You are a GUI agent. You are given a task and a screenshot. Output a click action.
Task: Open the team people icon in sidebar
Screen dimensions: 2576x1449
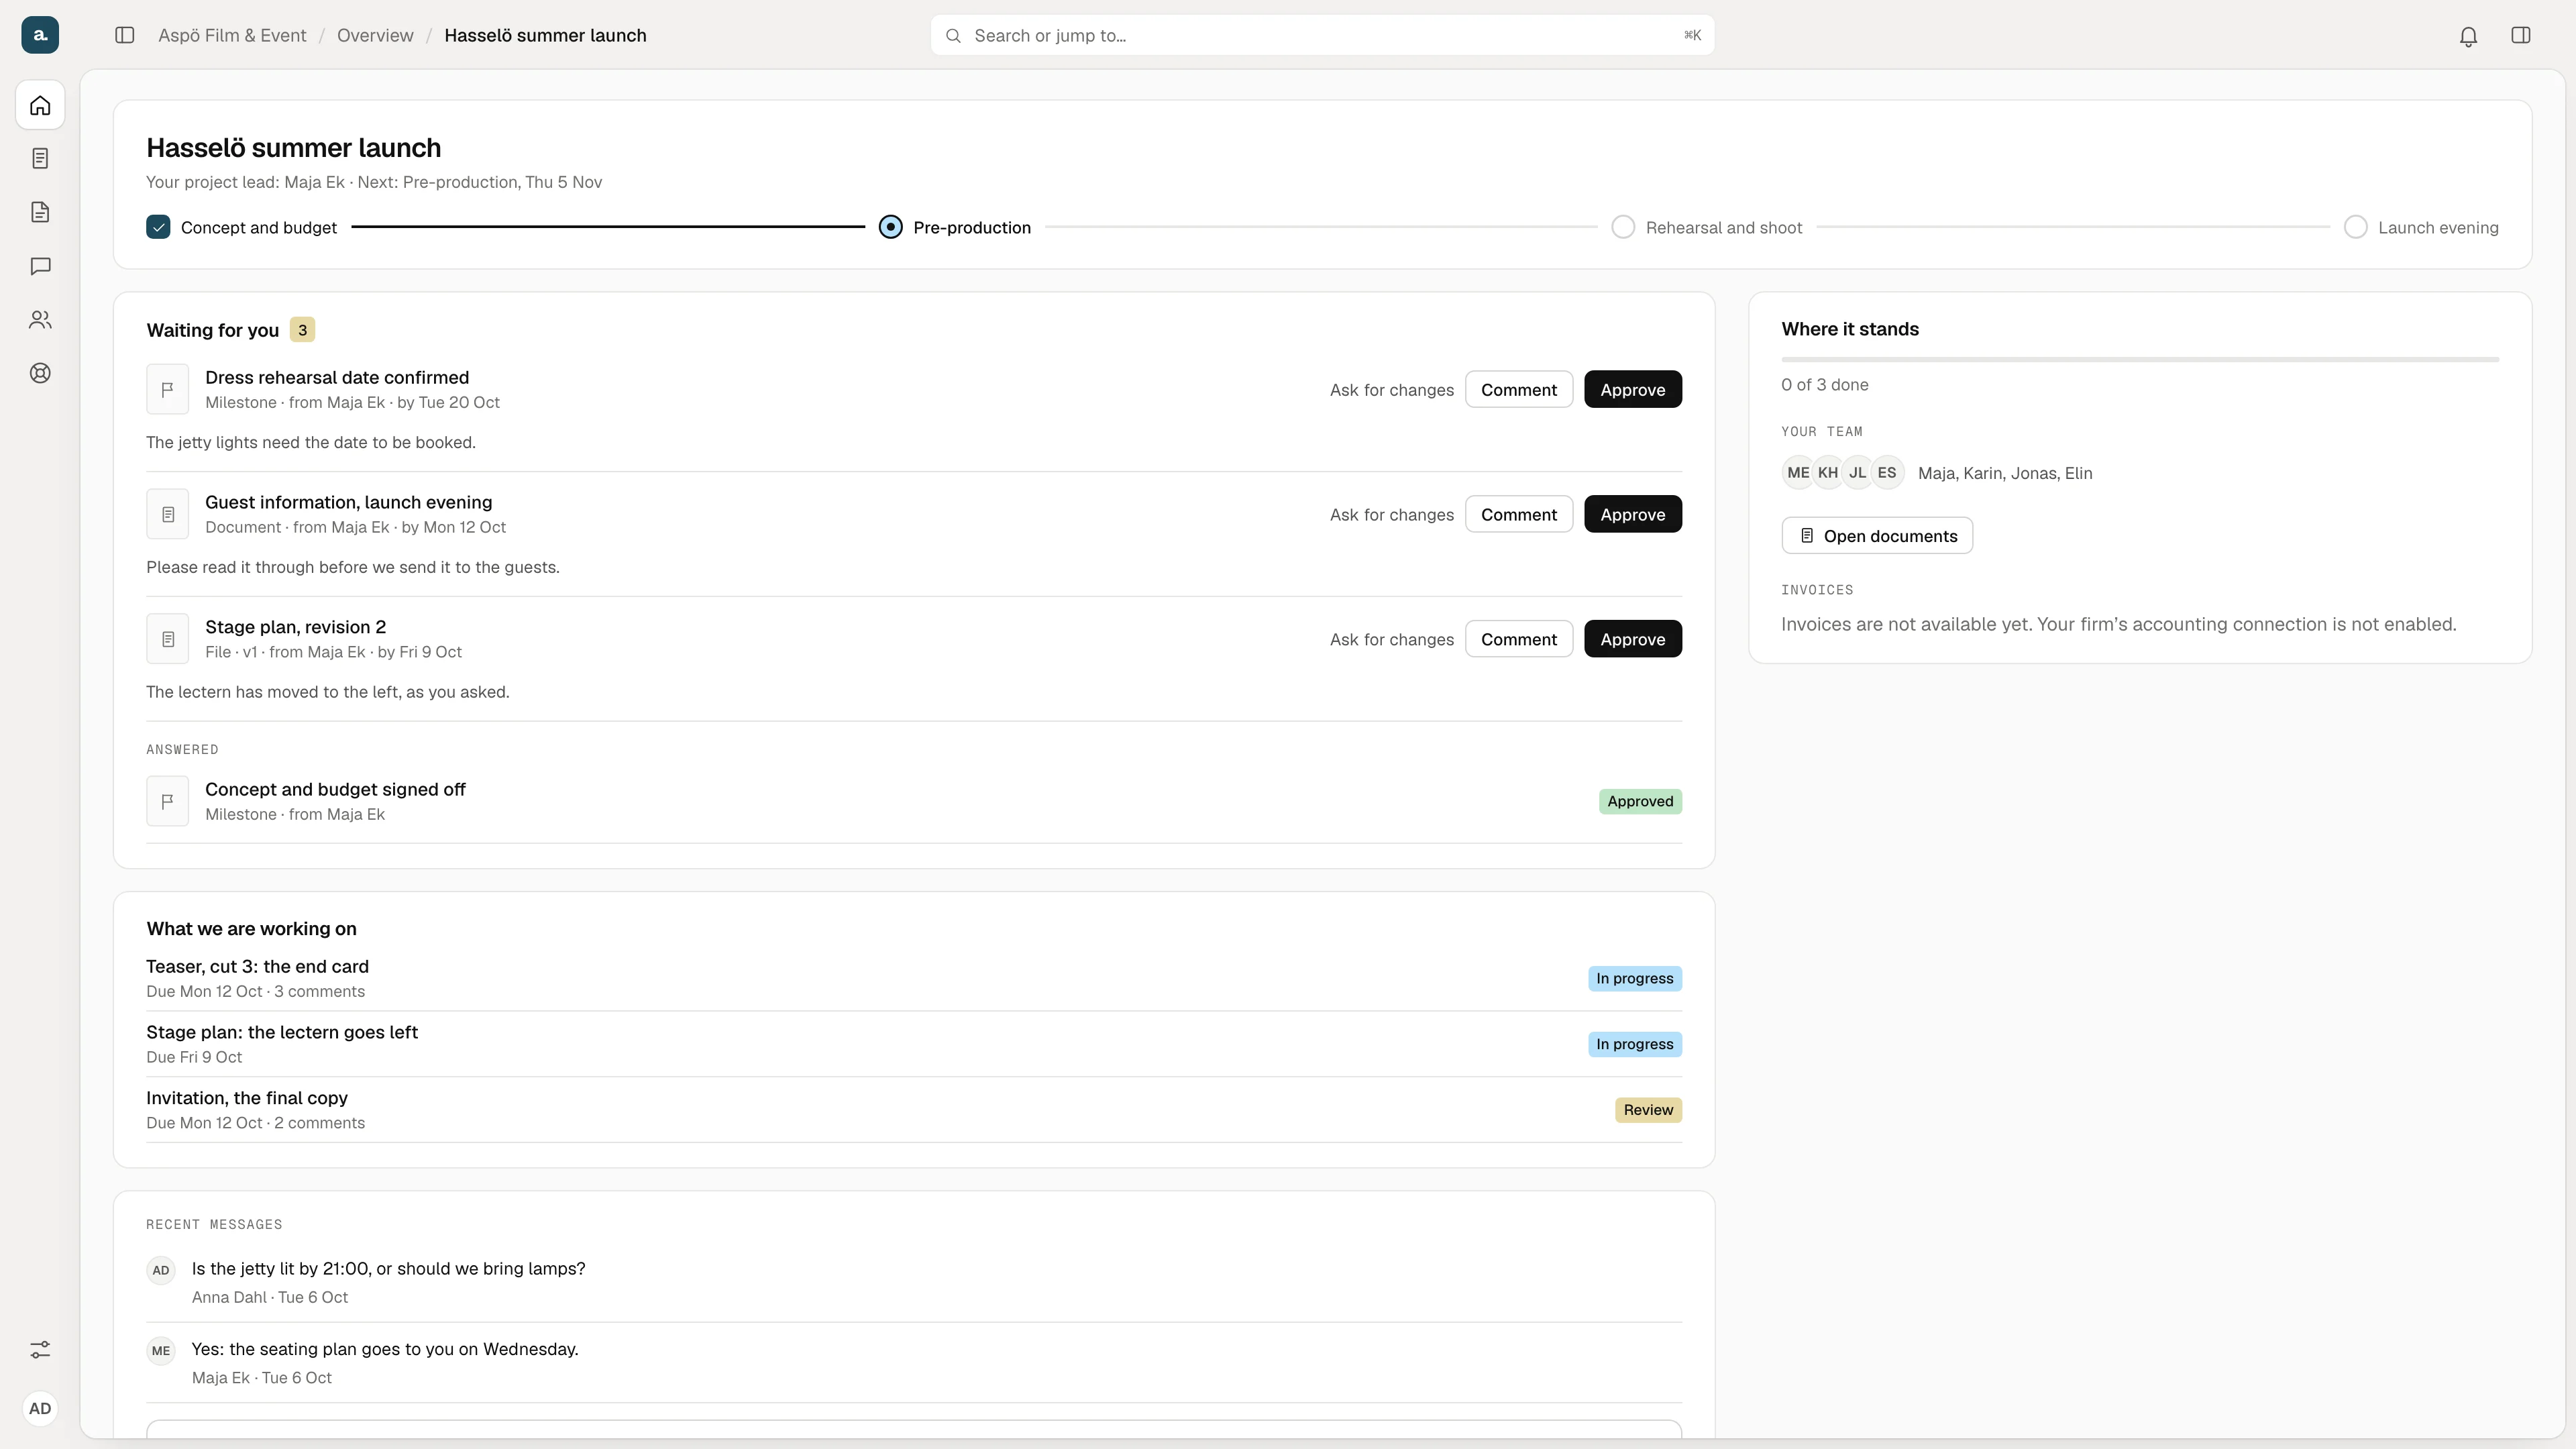click(40, 320)
